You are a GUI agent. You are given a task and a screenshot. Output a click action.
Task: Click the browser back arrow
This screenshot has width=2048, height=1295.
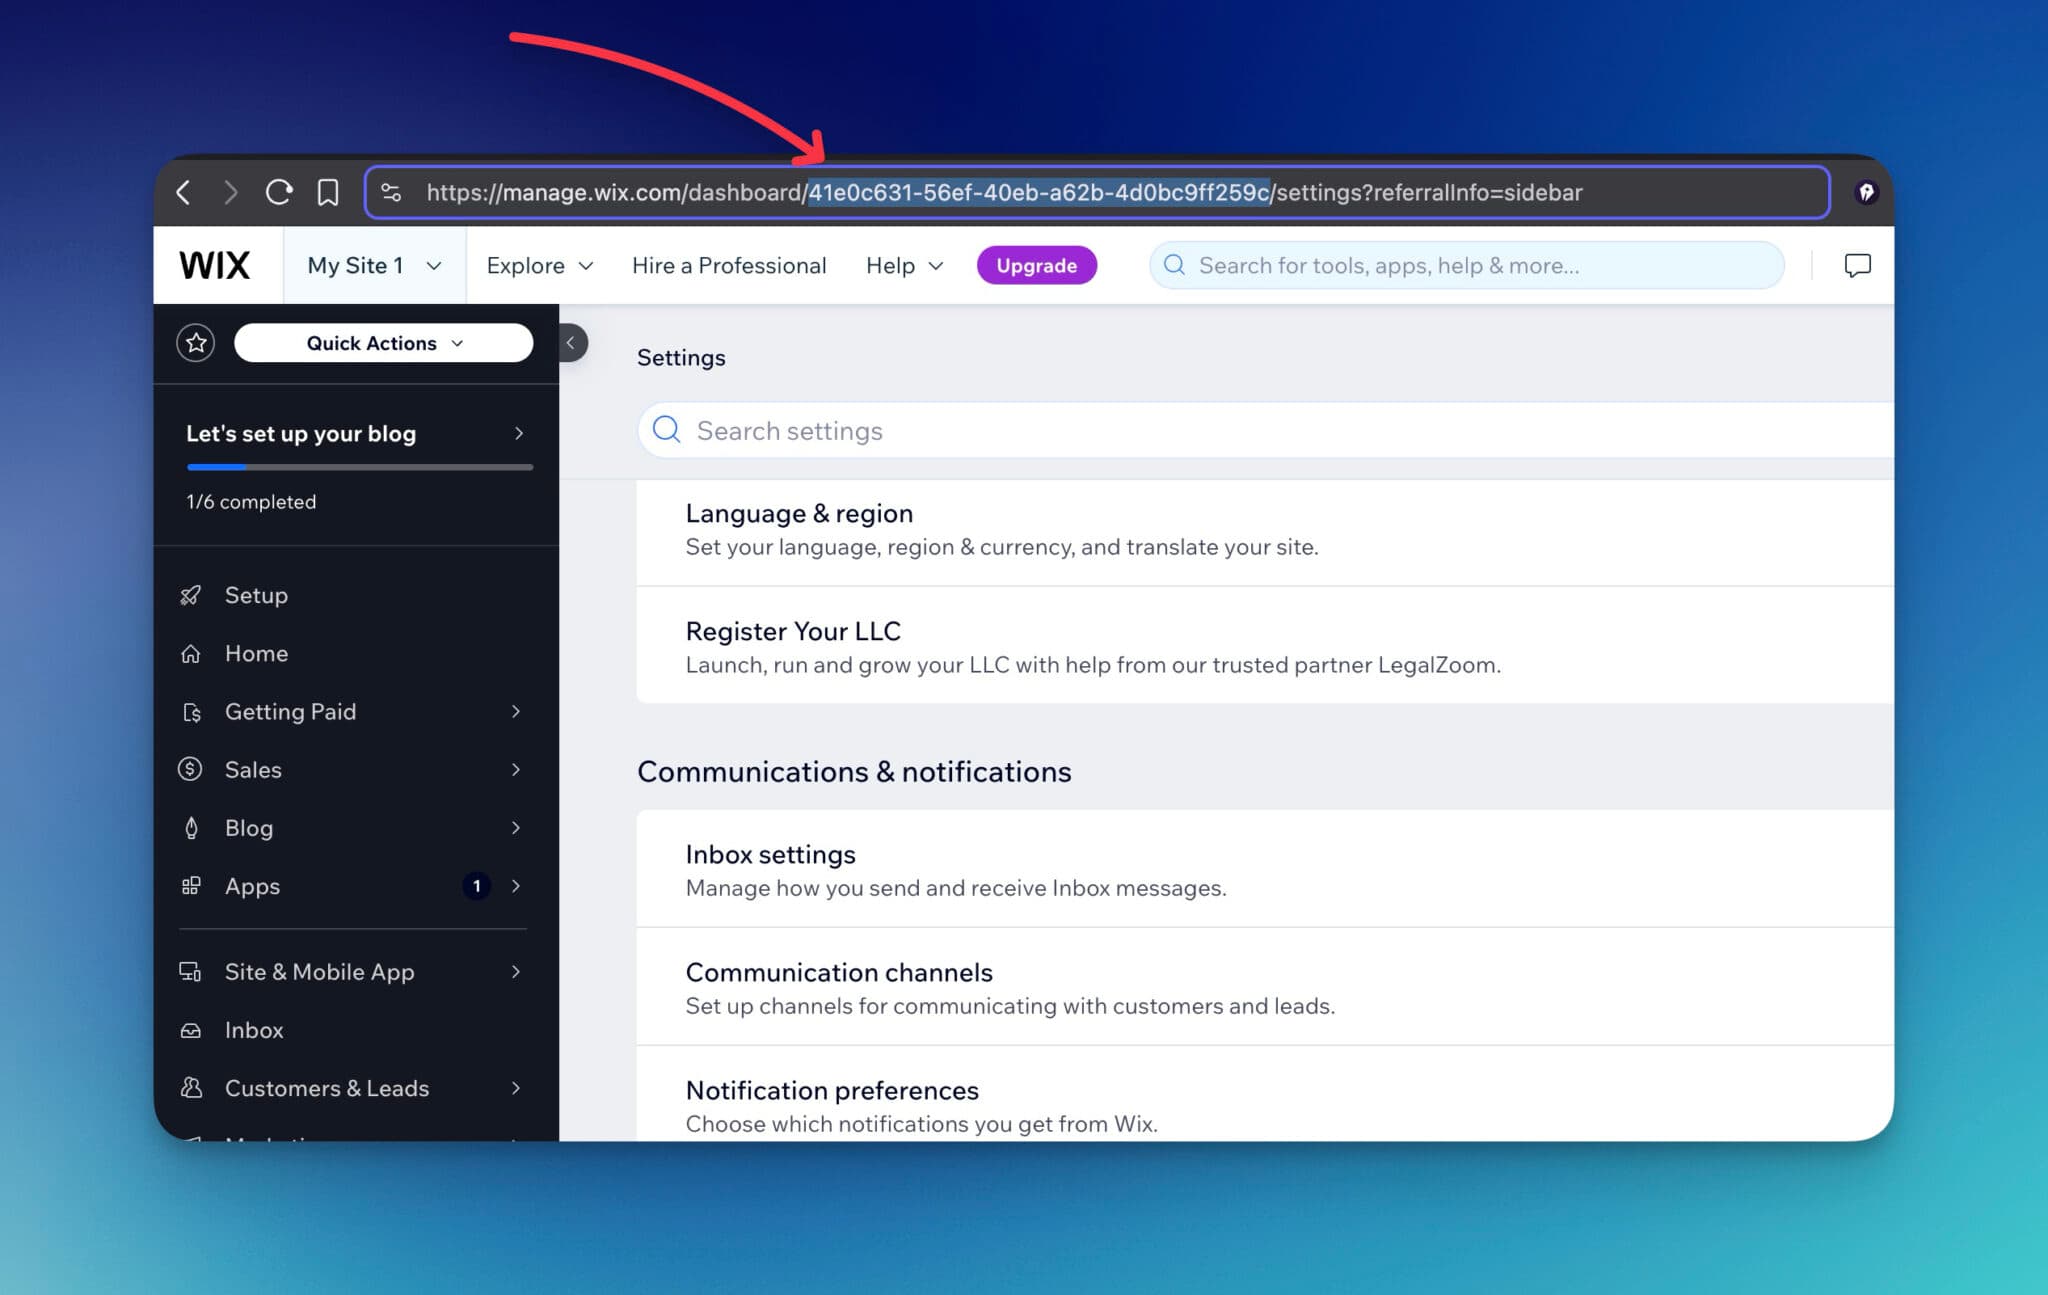(183, 192)
